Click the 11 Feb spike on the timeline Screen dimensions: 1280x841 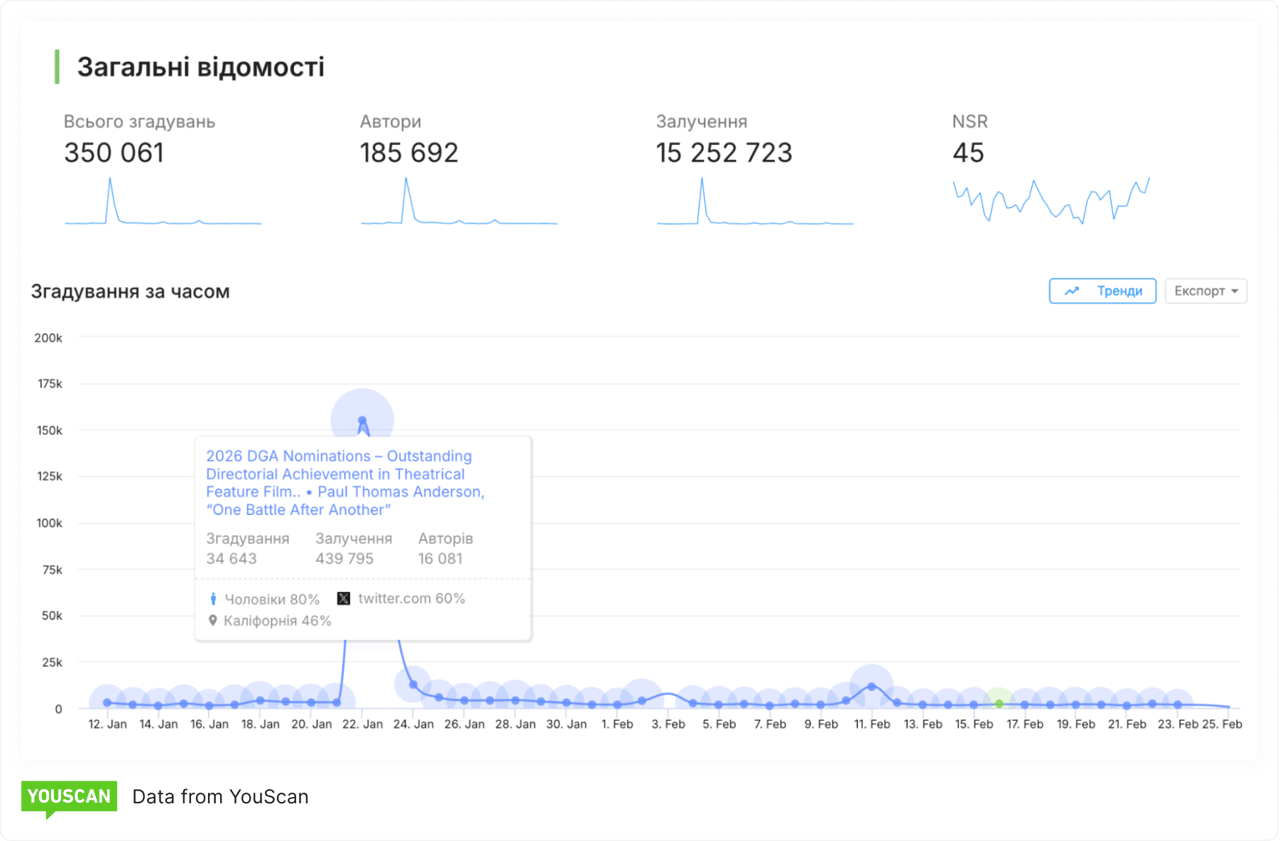pyautogui.click(x=871, y=685)
